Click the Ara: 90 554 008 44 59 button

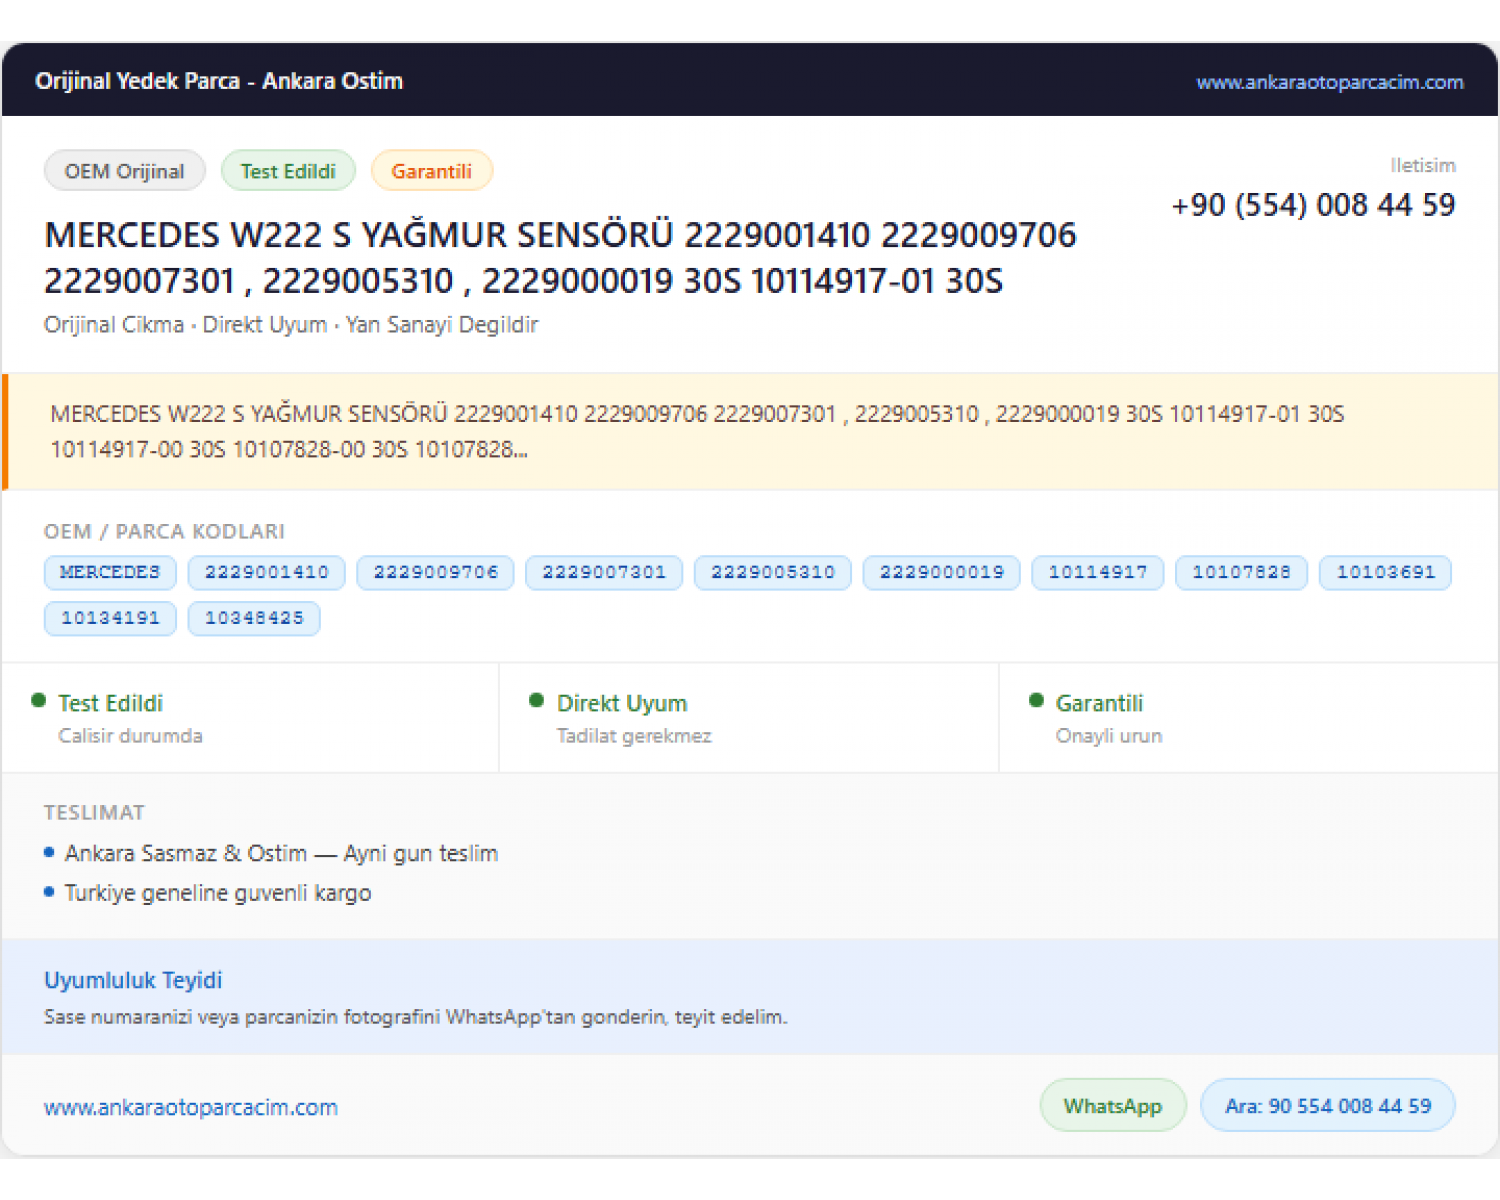pos(1328,1105)
